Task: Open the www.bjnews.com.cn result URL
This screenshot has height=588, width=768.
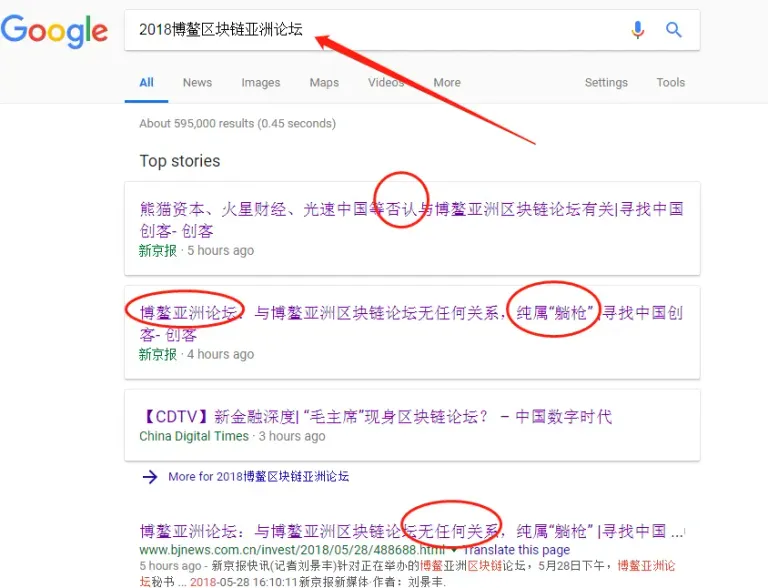Action: coord(292,550)
